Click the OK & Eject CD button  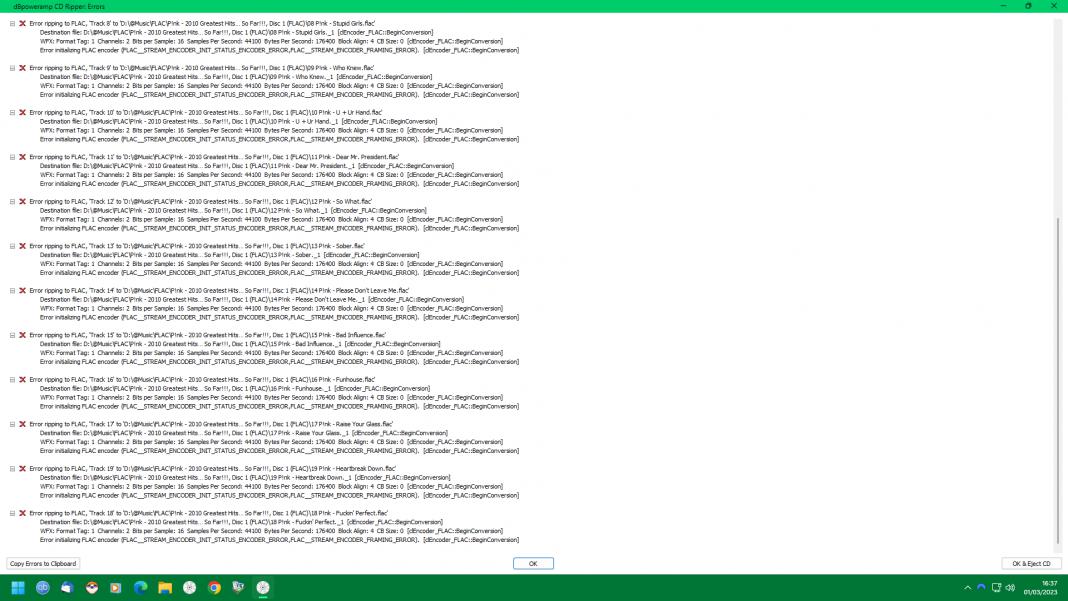[1031, 564]
